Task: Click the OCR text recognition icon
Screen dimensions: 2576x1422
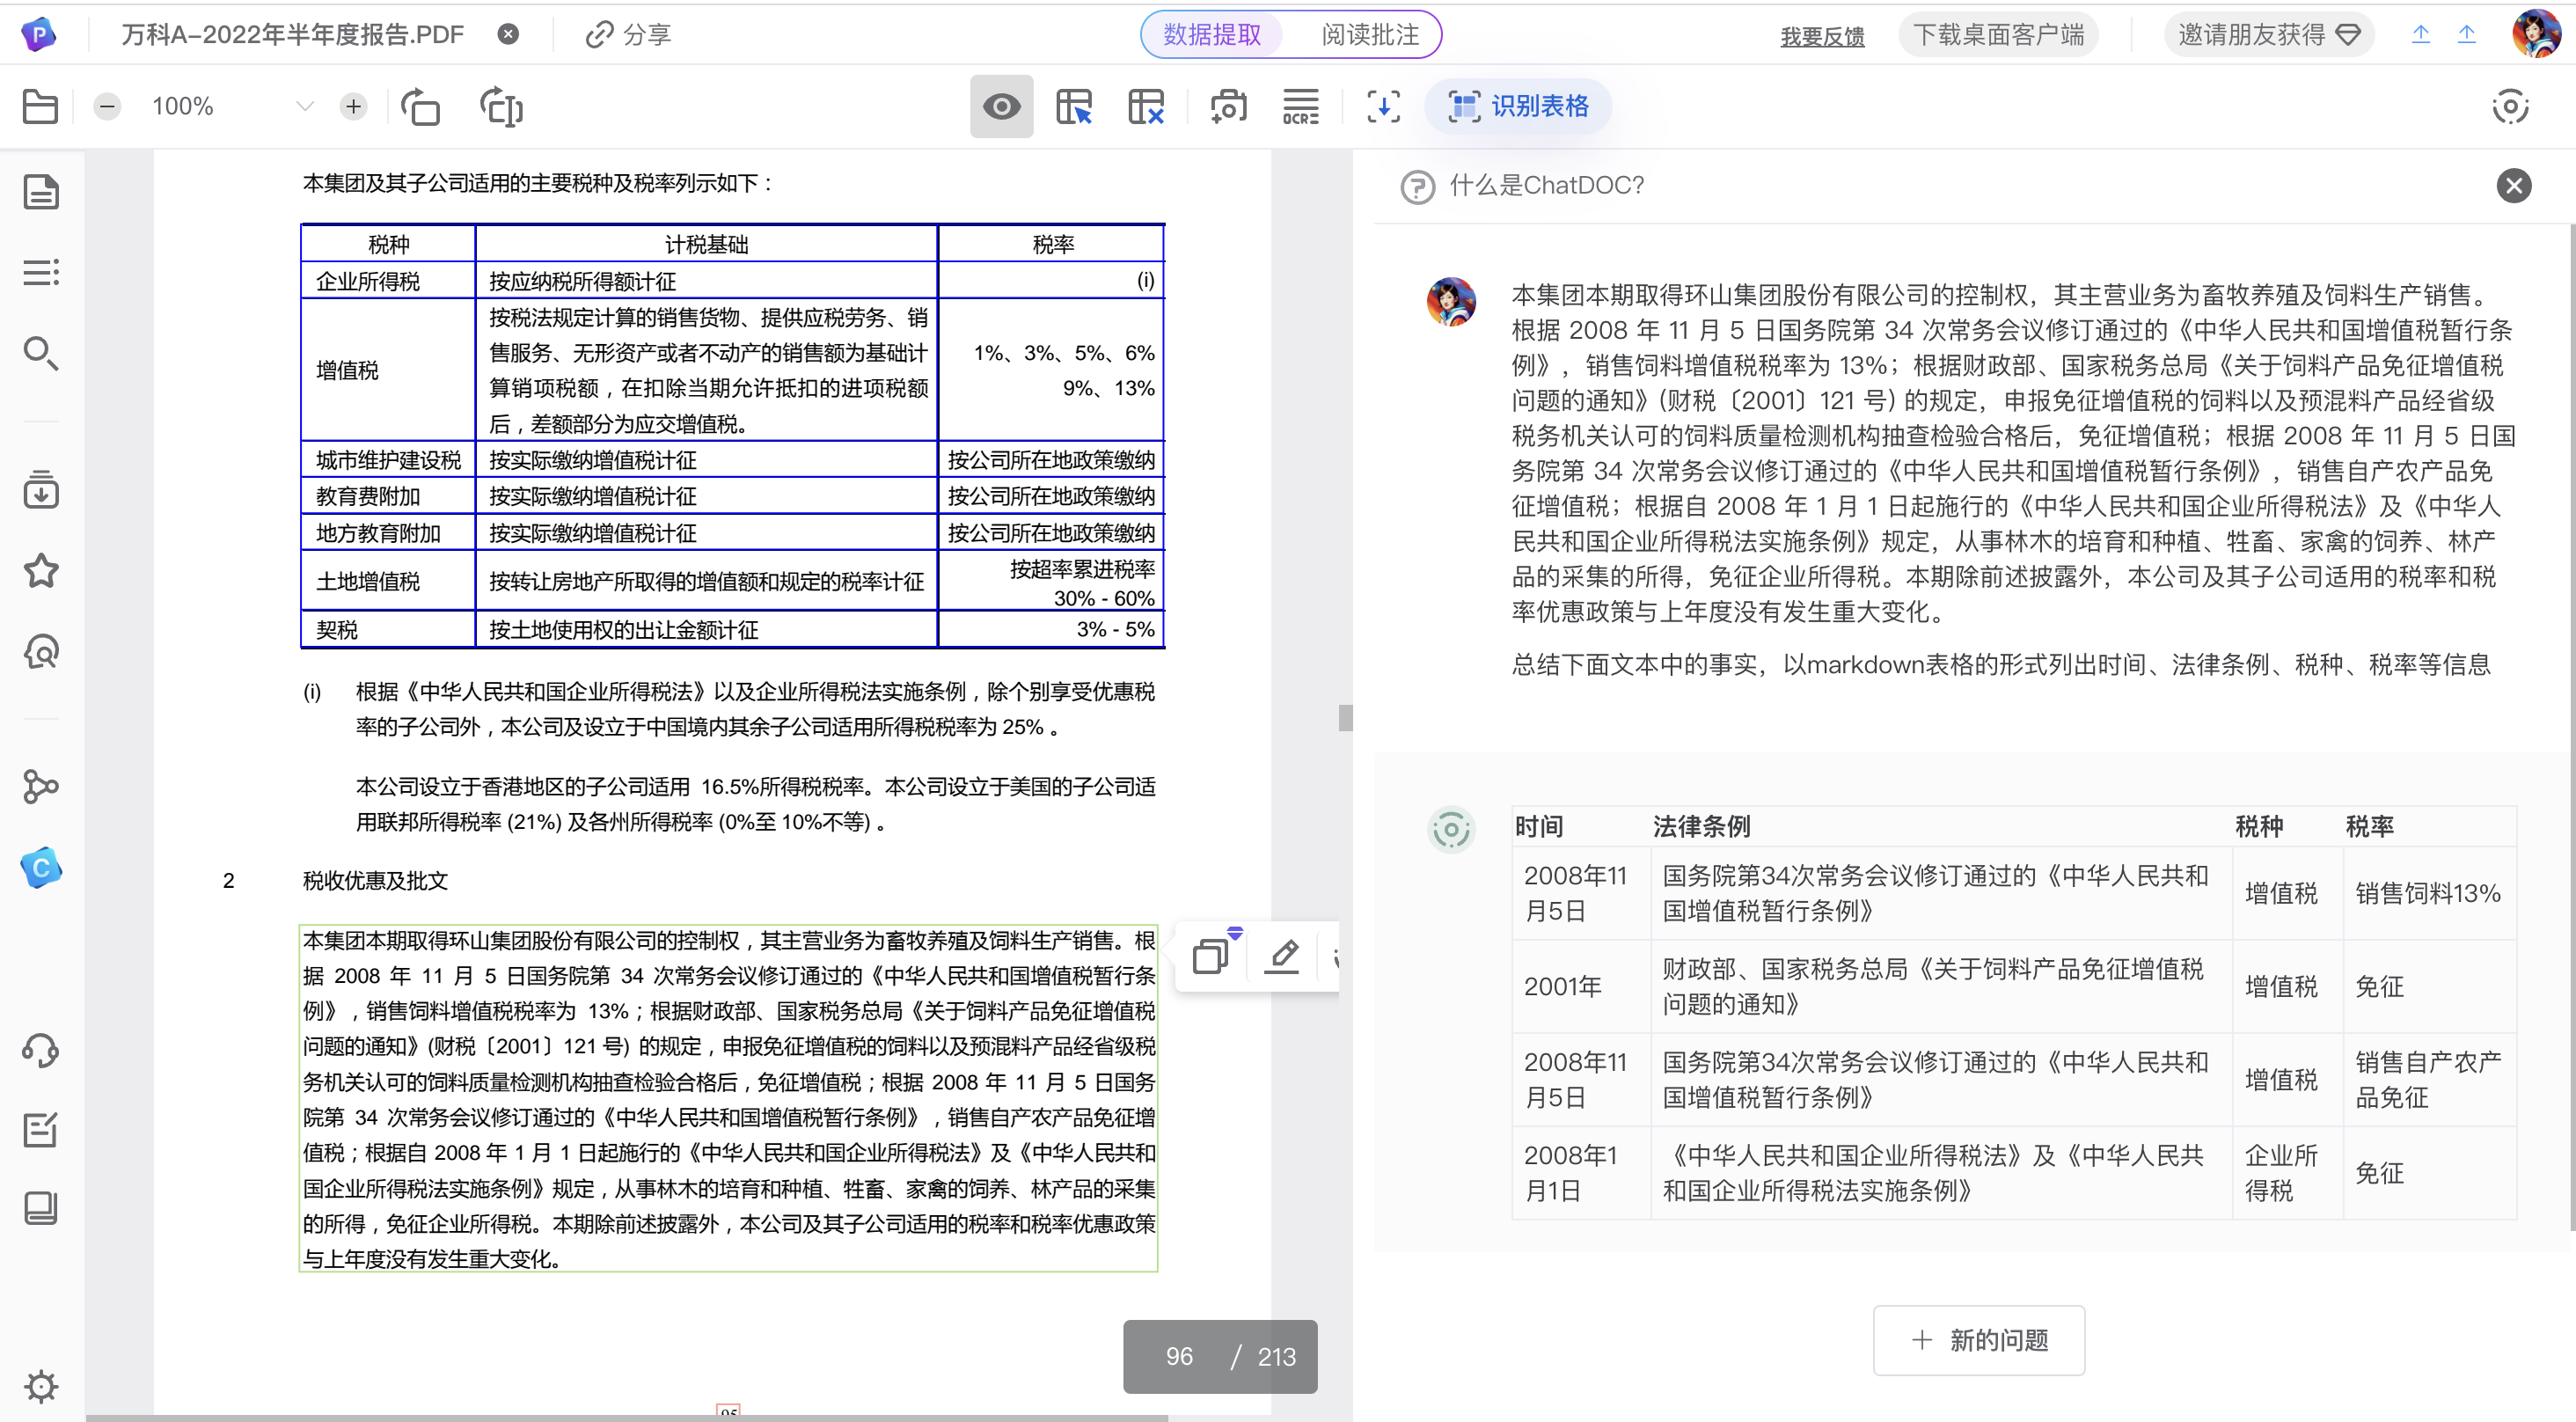Action: click(x=1300, y=106)
